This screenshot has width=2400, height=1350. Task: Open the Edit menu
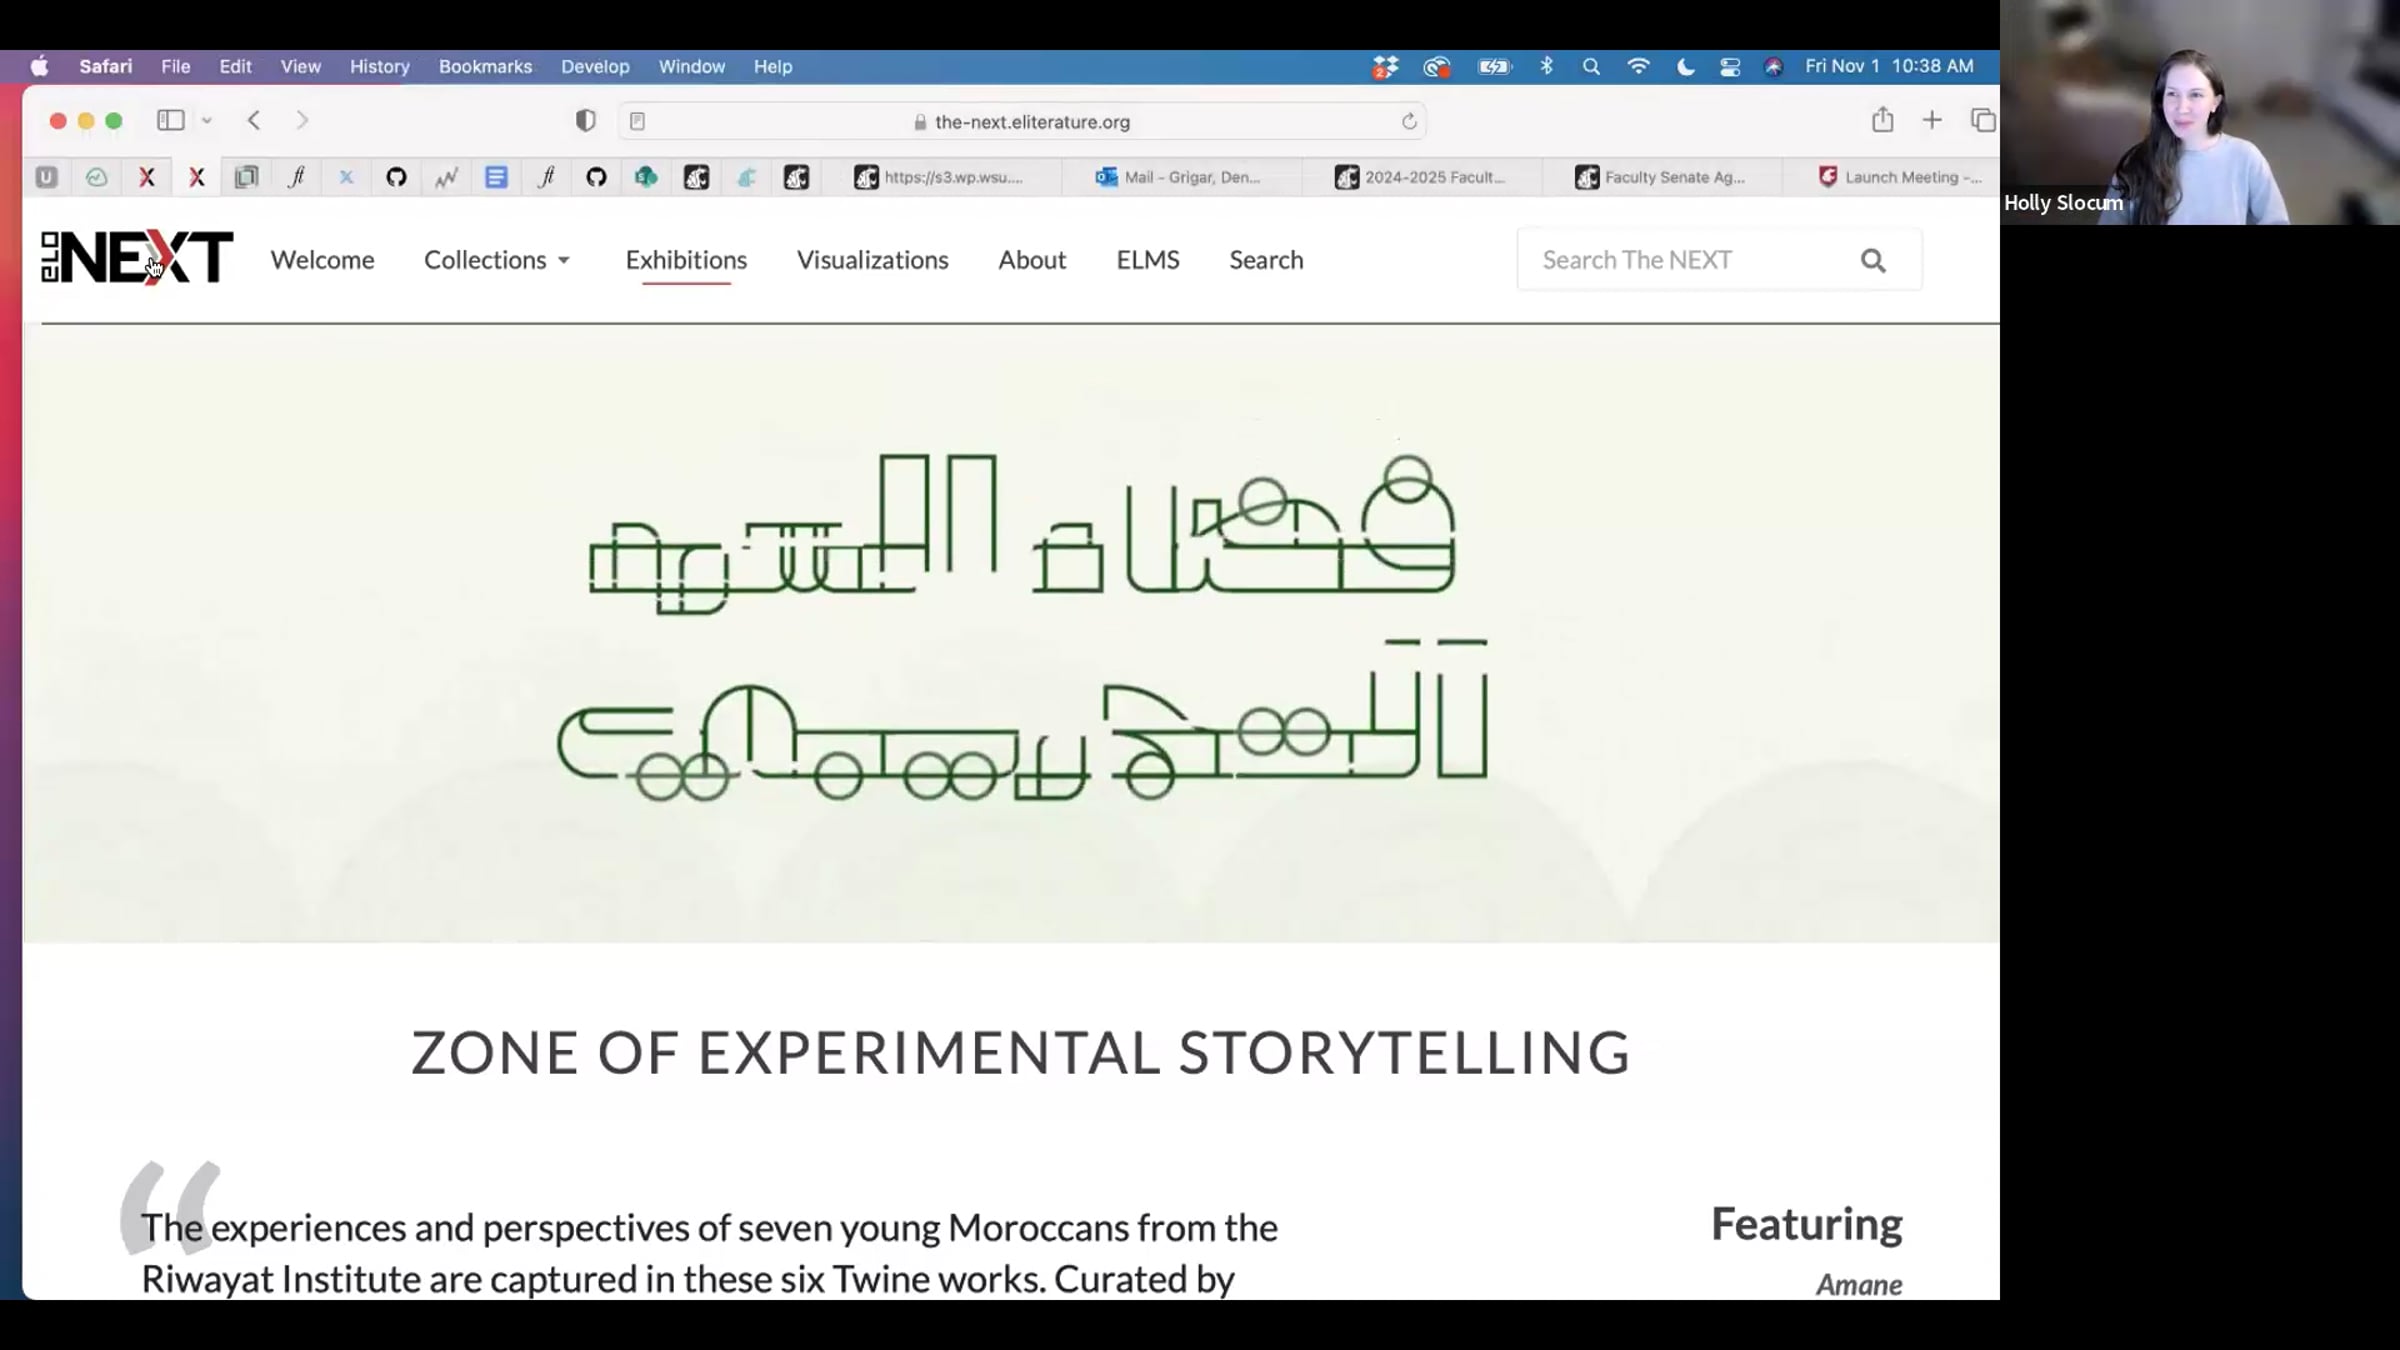tap(235, 66)
